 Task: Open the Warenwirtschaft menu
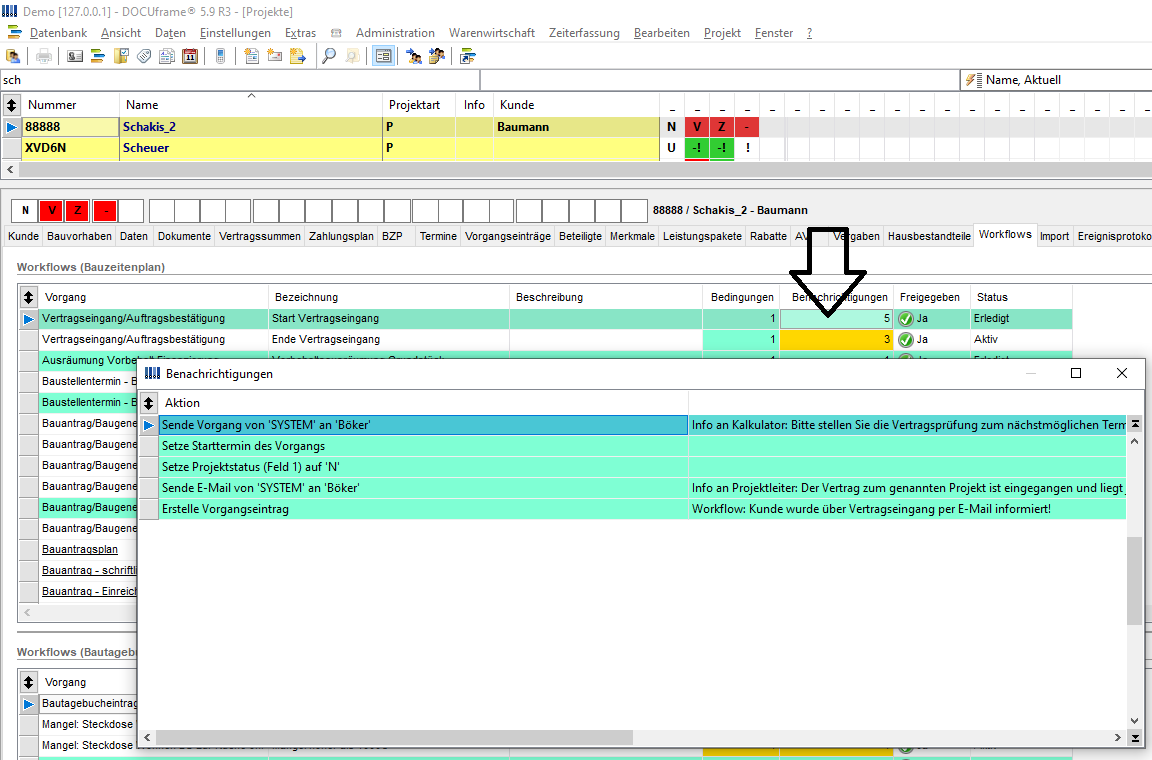492,33
